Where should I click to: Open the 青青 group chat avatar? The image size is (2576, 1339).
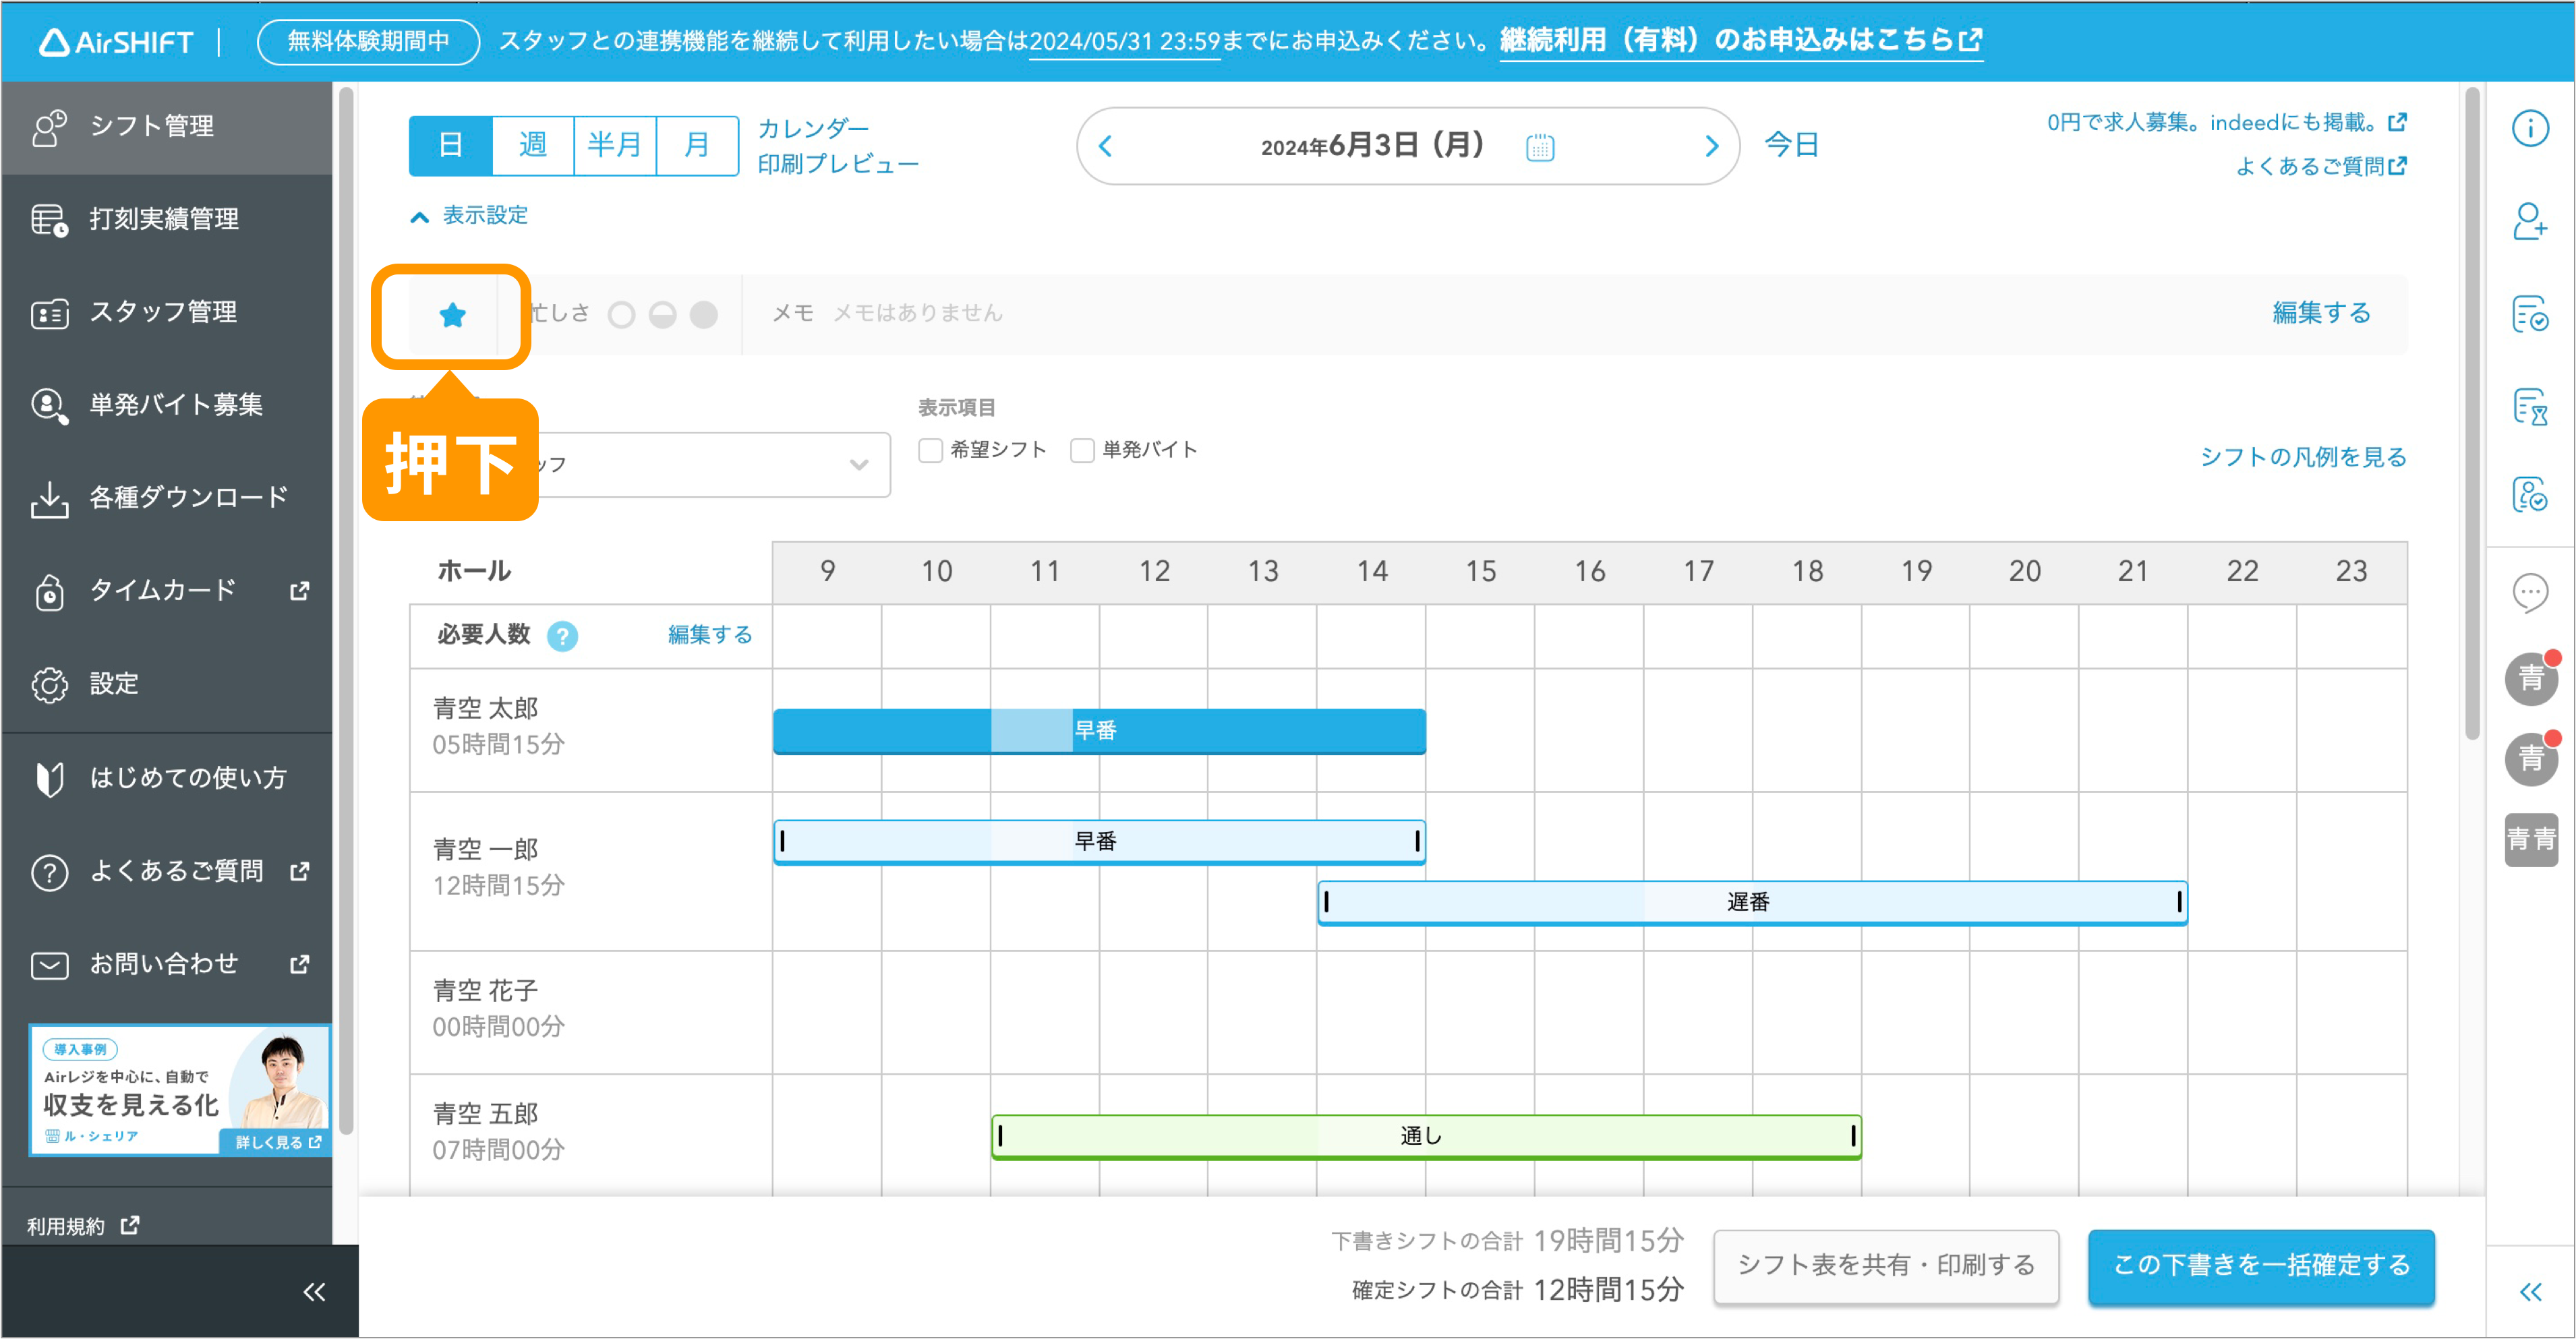[x=2531, y=840]
